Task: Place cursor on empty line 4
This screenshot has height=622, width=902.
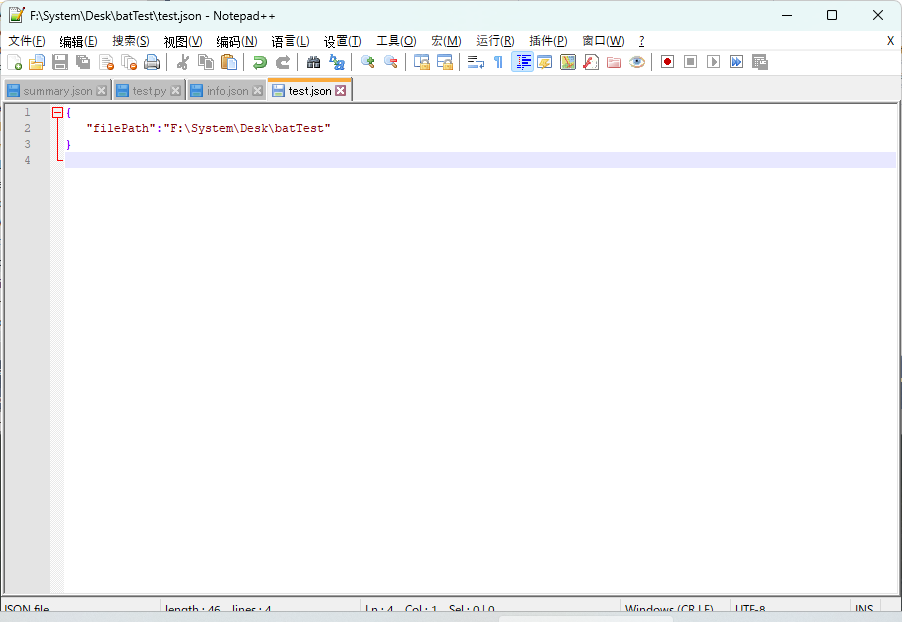Action: [x=480, y=160]
